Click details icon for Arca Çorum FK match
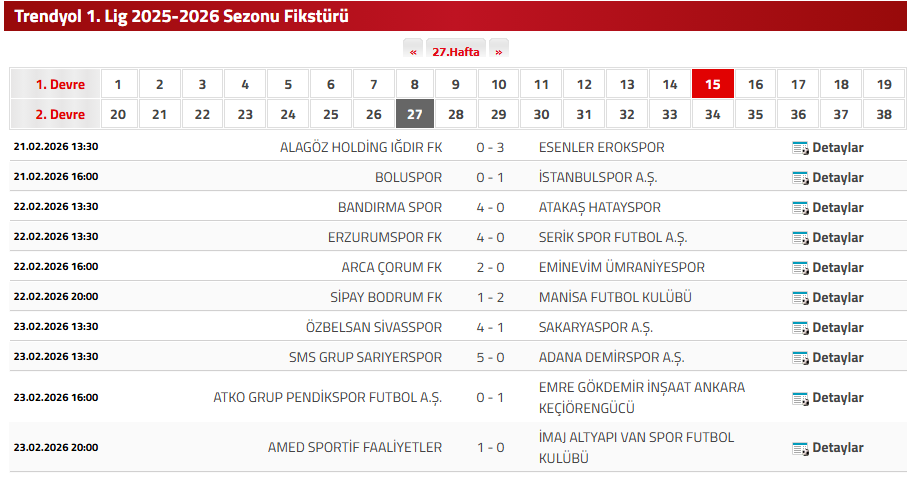This screenshot has height=480, width=909. pyautogui.click(x=800, y=268)
